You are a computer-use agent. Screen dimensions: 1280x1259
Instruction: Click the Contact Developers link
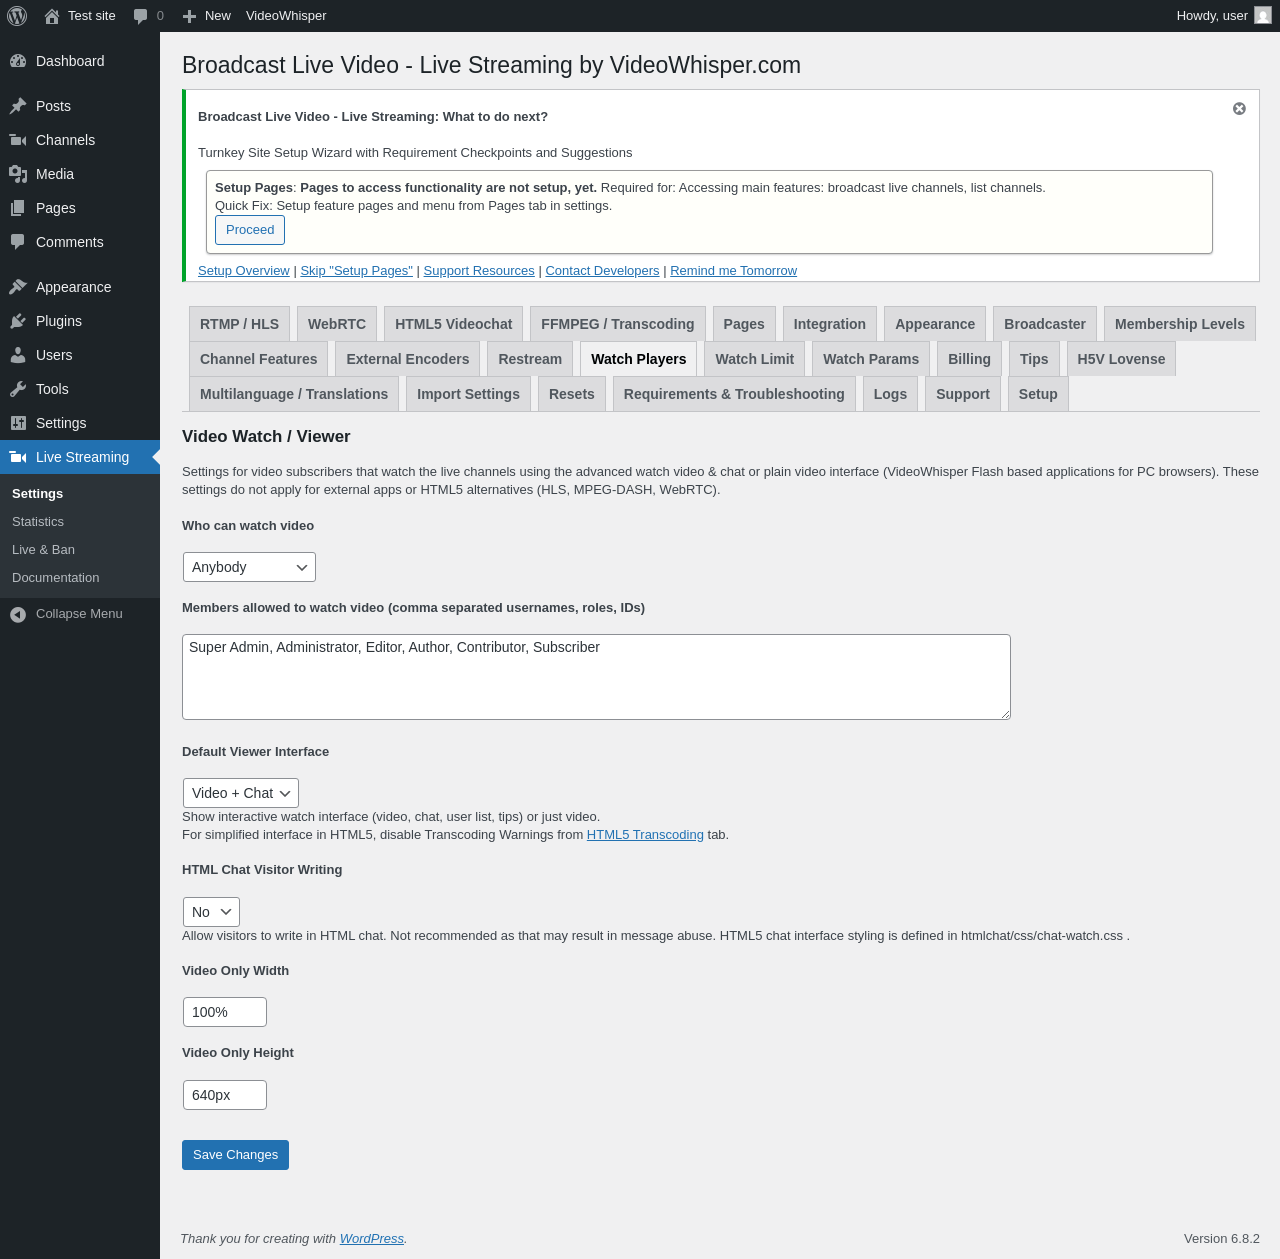click(x=602, y=271)
